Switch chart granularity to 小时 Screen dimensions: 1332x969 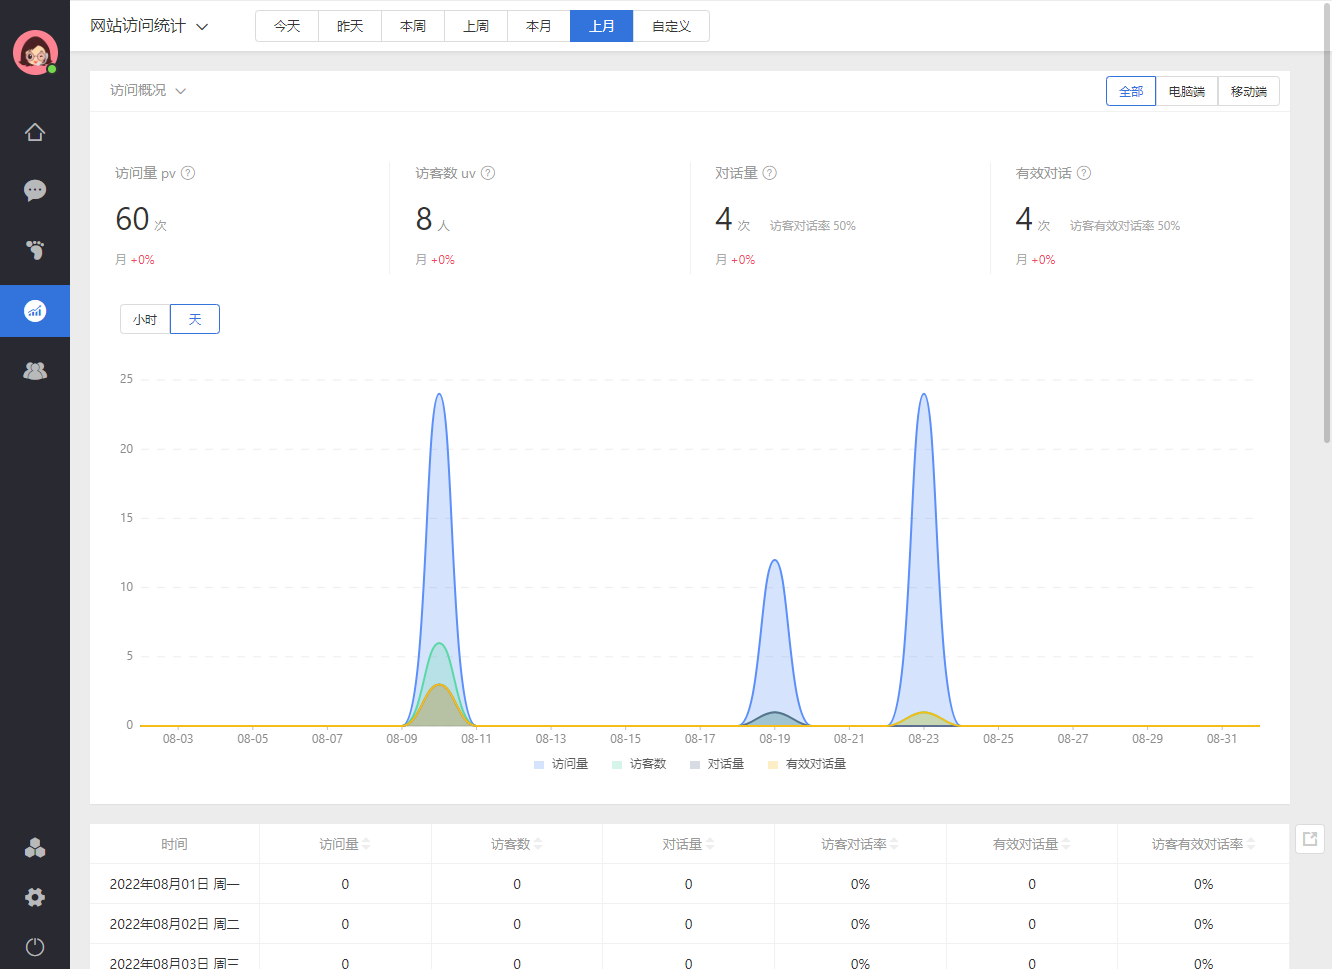point(145,319)
